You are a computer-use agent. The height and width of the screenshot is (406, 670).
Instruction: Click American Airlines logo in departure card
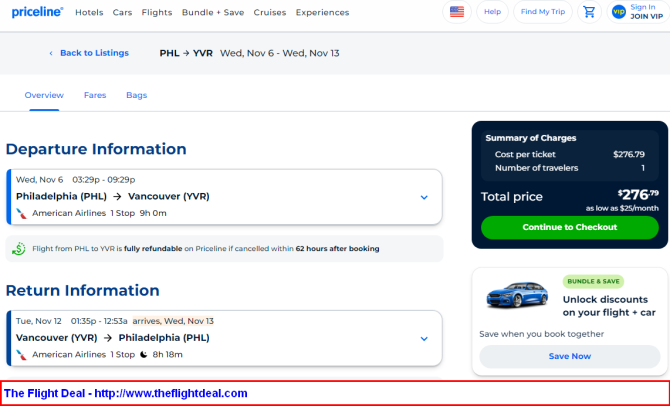click(x=21, y=213)
